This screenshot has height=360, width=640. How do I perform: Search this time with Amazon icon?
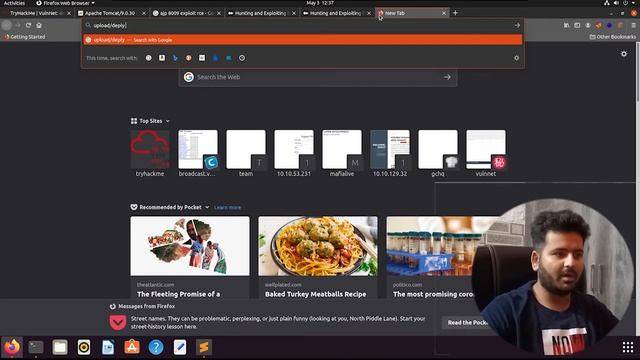pos(162,58)
